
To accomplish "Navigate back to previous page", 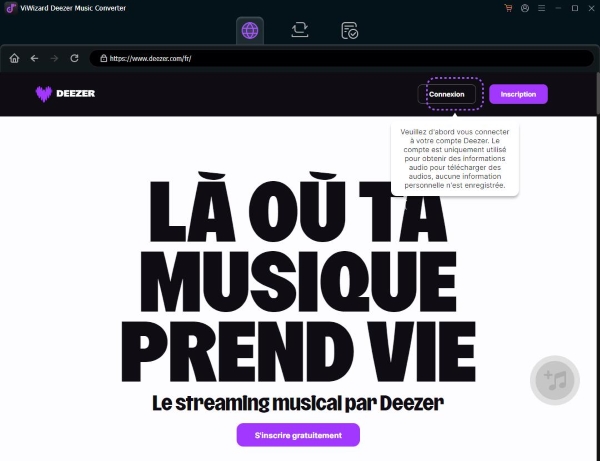I will [34, 58].
